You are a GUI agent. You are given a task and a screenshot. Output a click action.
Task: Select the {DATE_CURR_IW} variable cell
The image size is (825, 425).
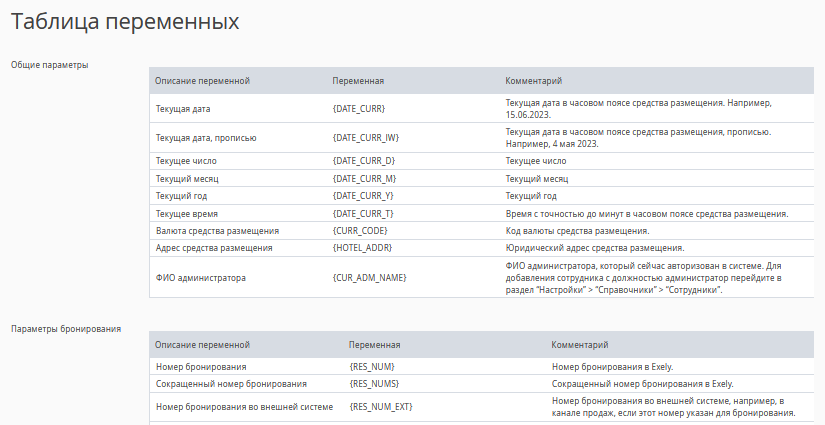pyautogui.click(x=365, y=137)
